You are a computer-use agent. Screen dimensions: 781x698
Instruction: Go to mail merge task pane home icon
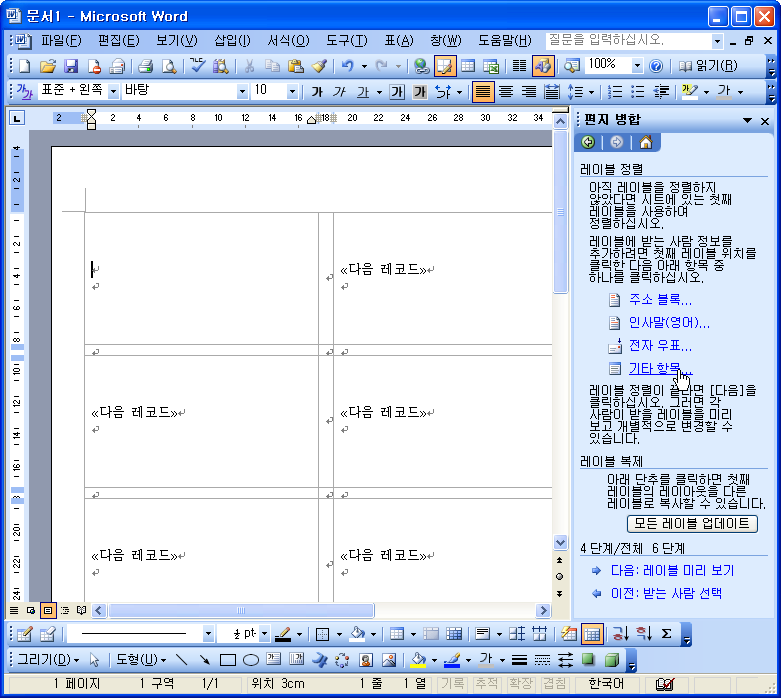click(x=646, y=142)
